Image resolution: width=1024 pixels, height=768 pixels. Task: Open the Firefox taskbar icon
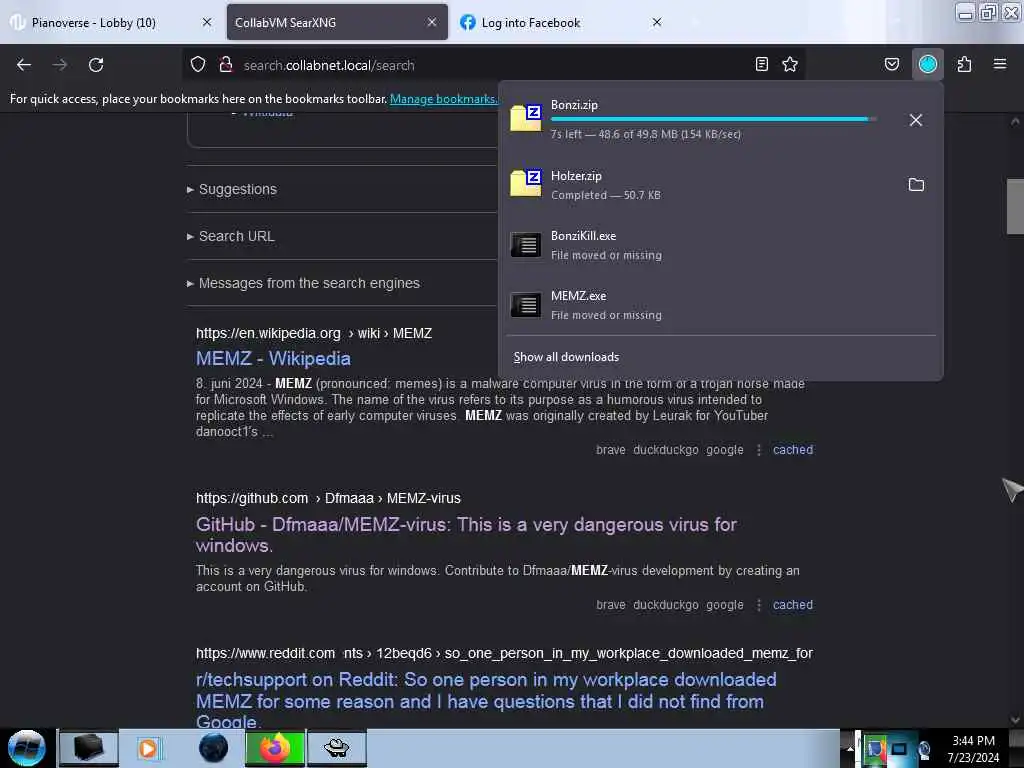pos(275,748)
